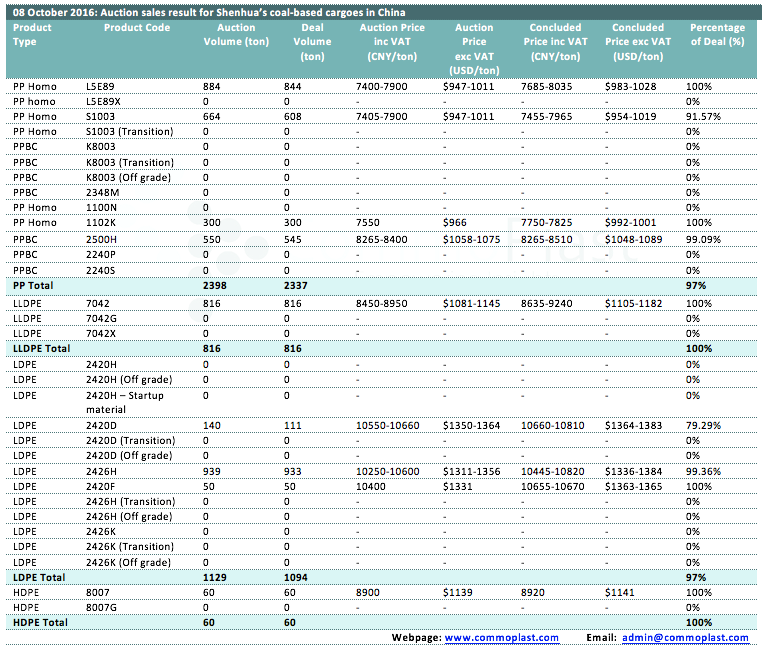Select the Deal Volume (ton) column header
Screen dimensions: 762x651
(x=313, y=42)
